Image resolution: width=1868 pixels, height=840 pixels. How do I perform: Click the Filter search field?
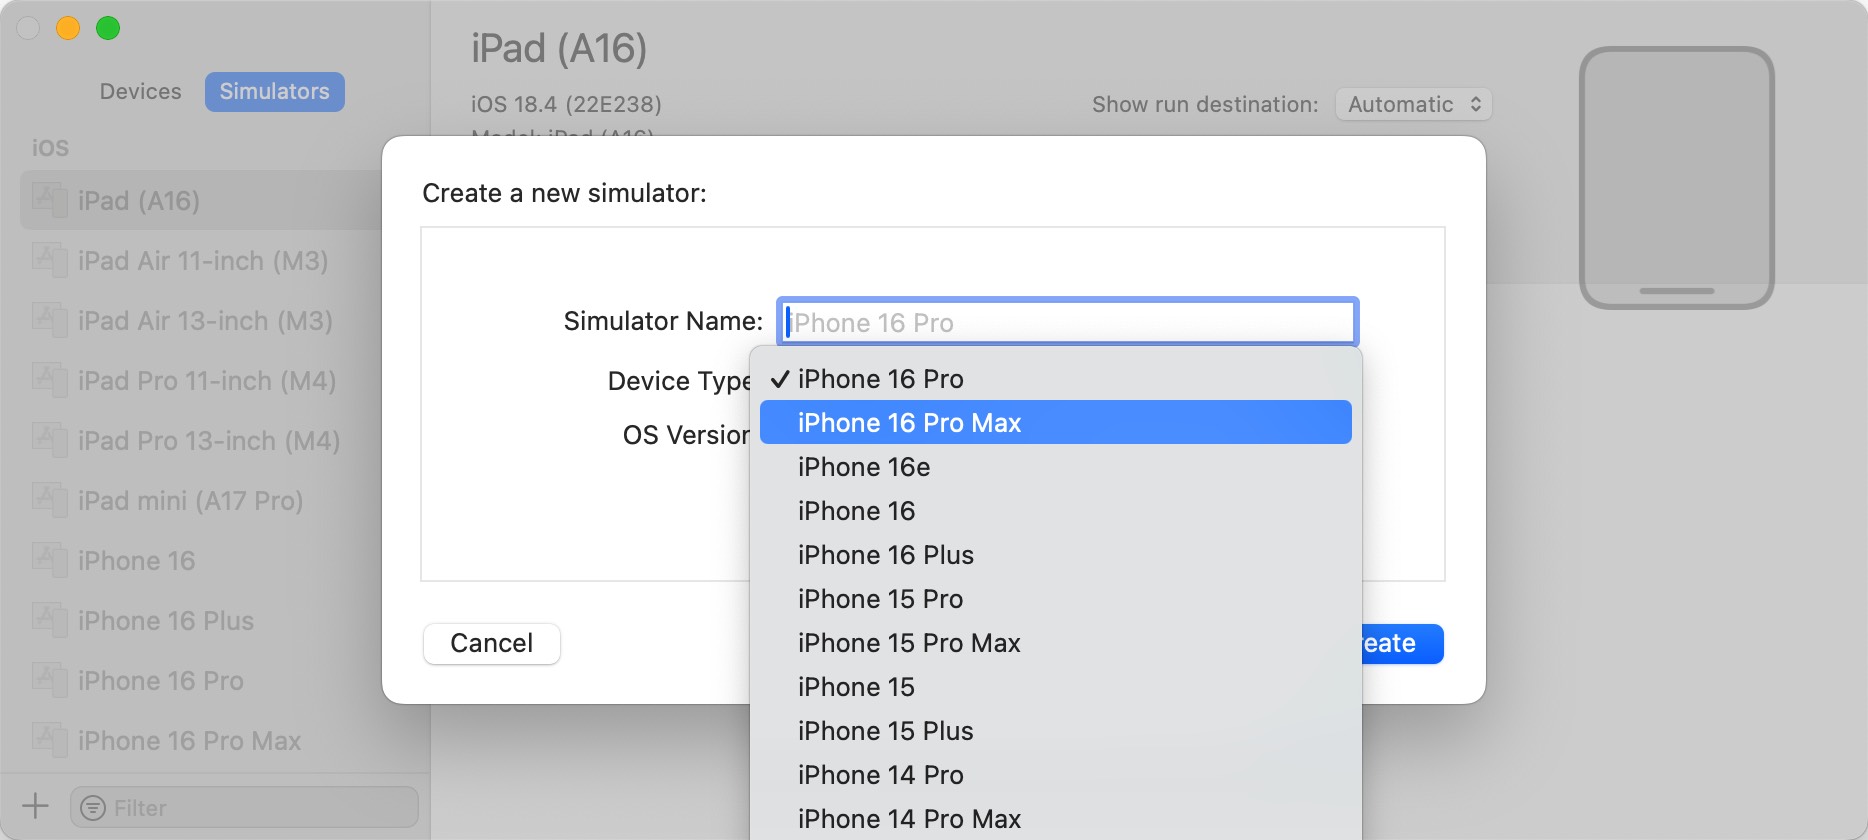point(244,807)
